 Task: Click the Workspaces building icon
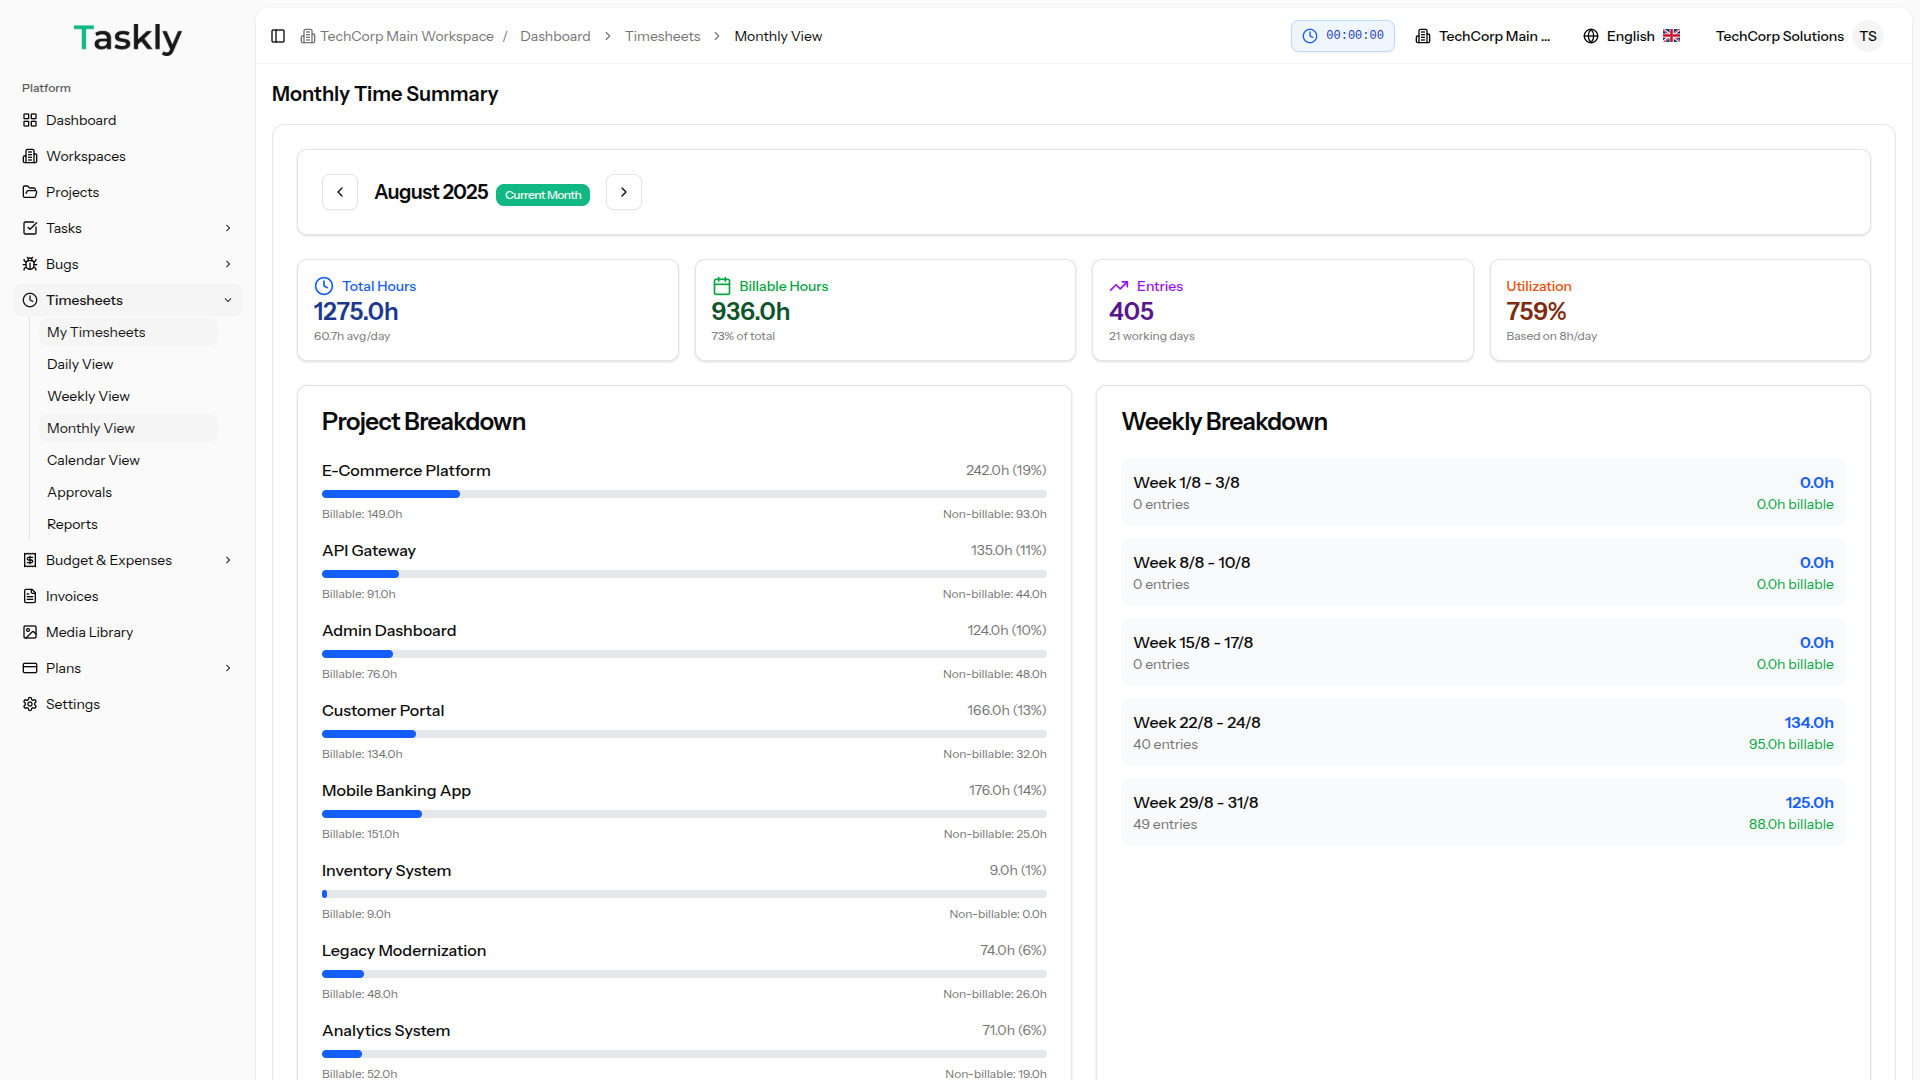(30, 156)
